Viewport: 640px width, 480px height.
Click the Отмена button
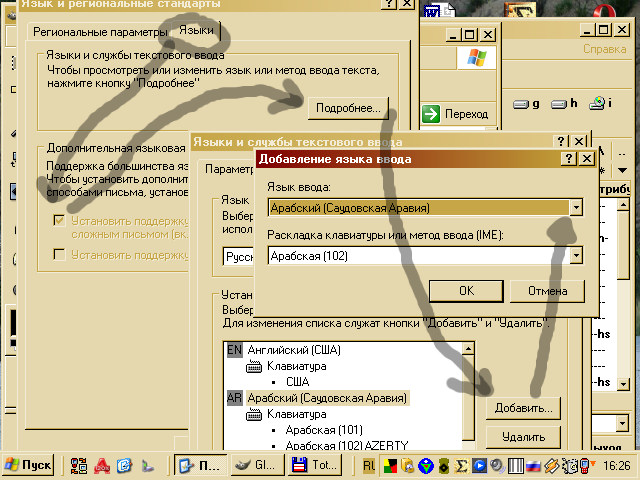point(547,291)
